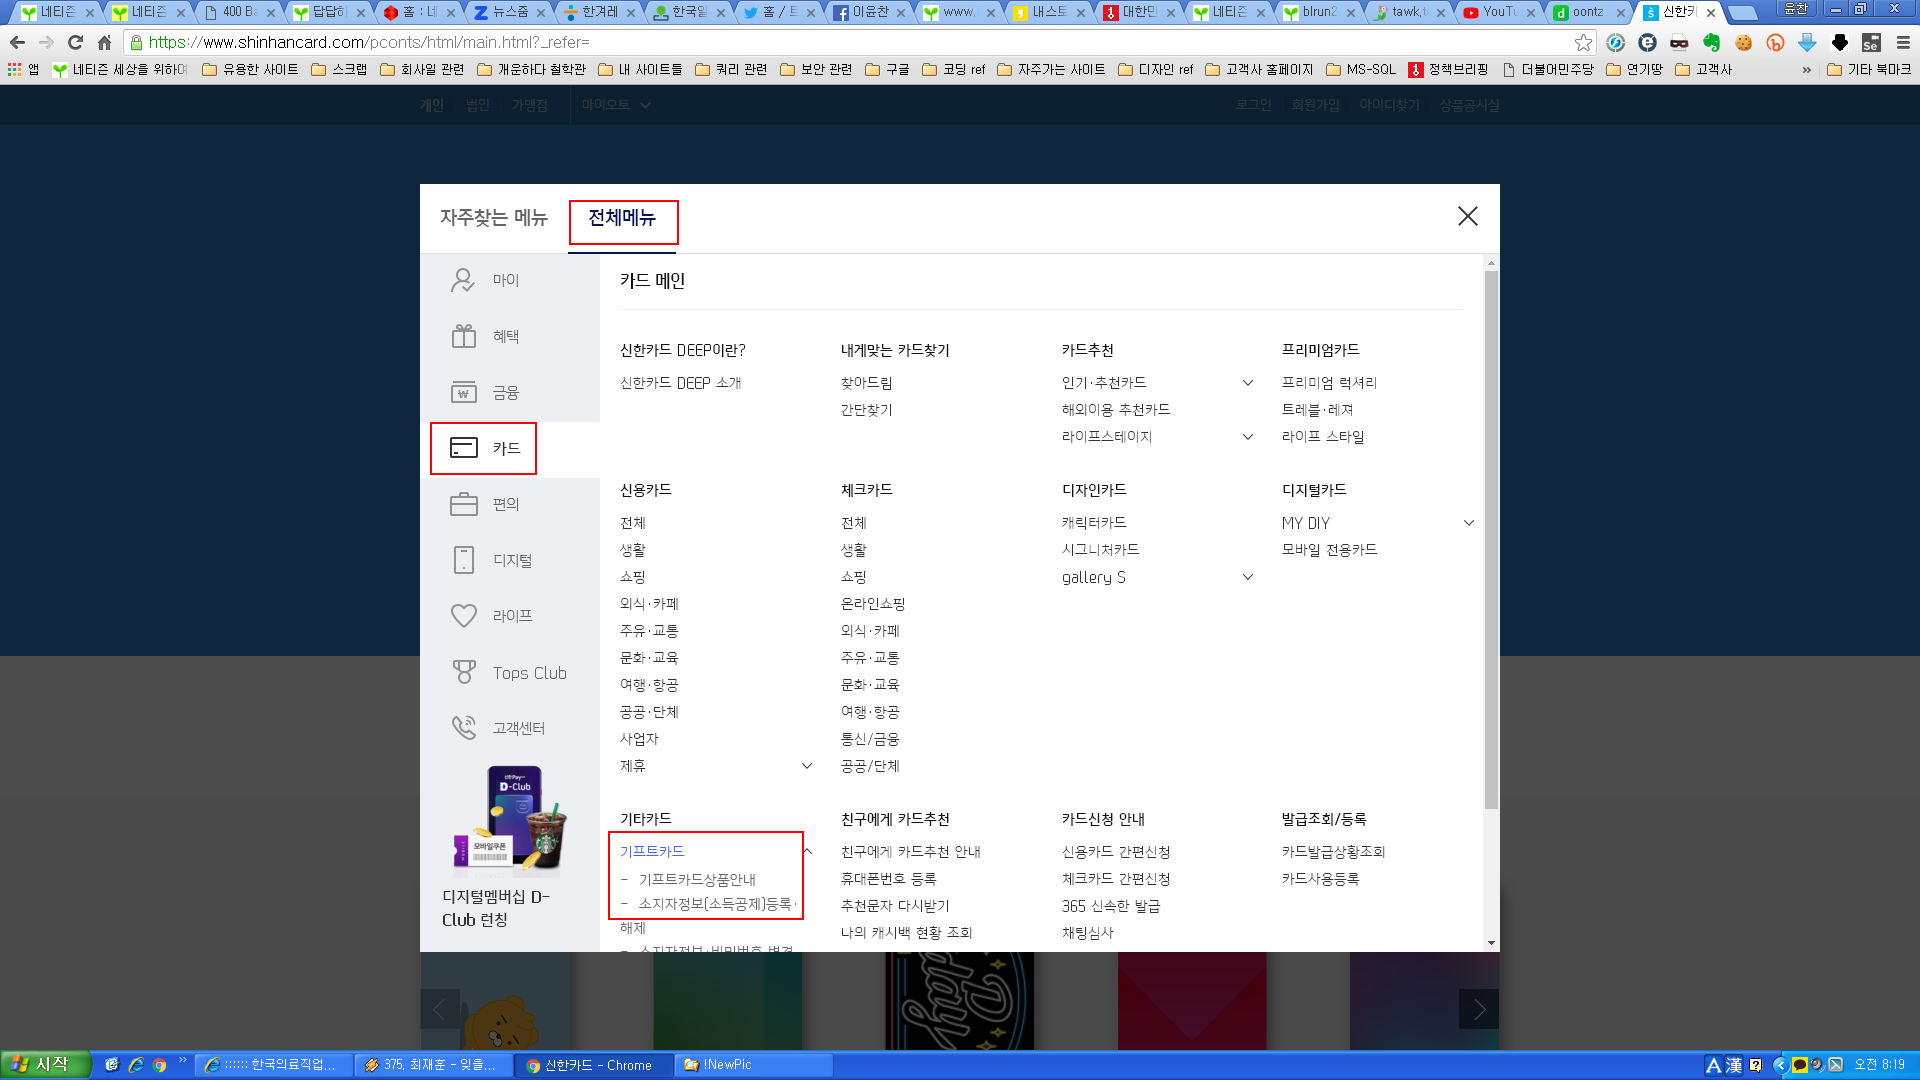Click the taskbar Chrome quick-launch icon

tap(159, 1065)
